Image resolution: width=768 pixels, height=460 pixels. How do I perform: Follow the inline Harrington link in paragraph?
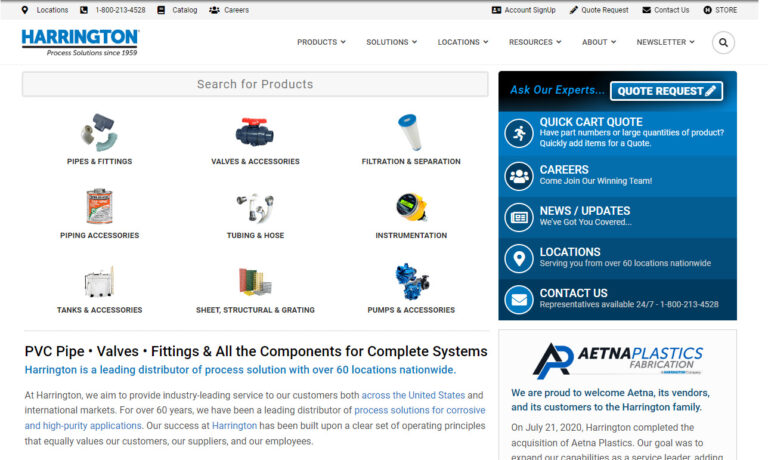234,426
